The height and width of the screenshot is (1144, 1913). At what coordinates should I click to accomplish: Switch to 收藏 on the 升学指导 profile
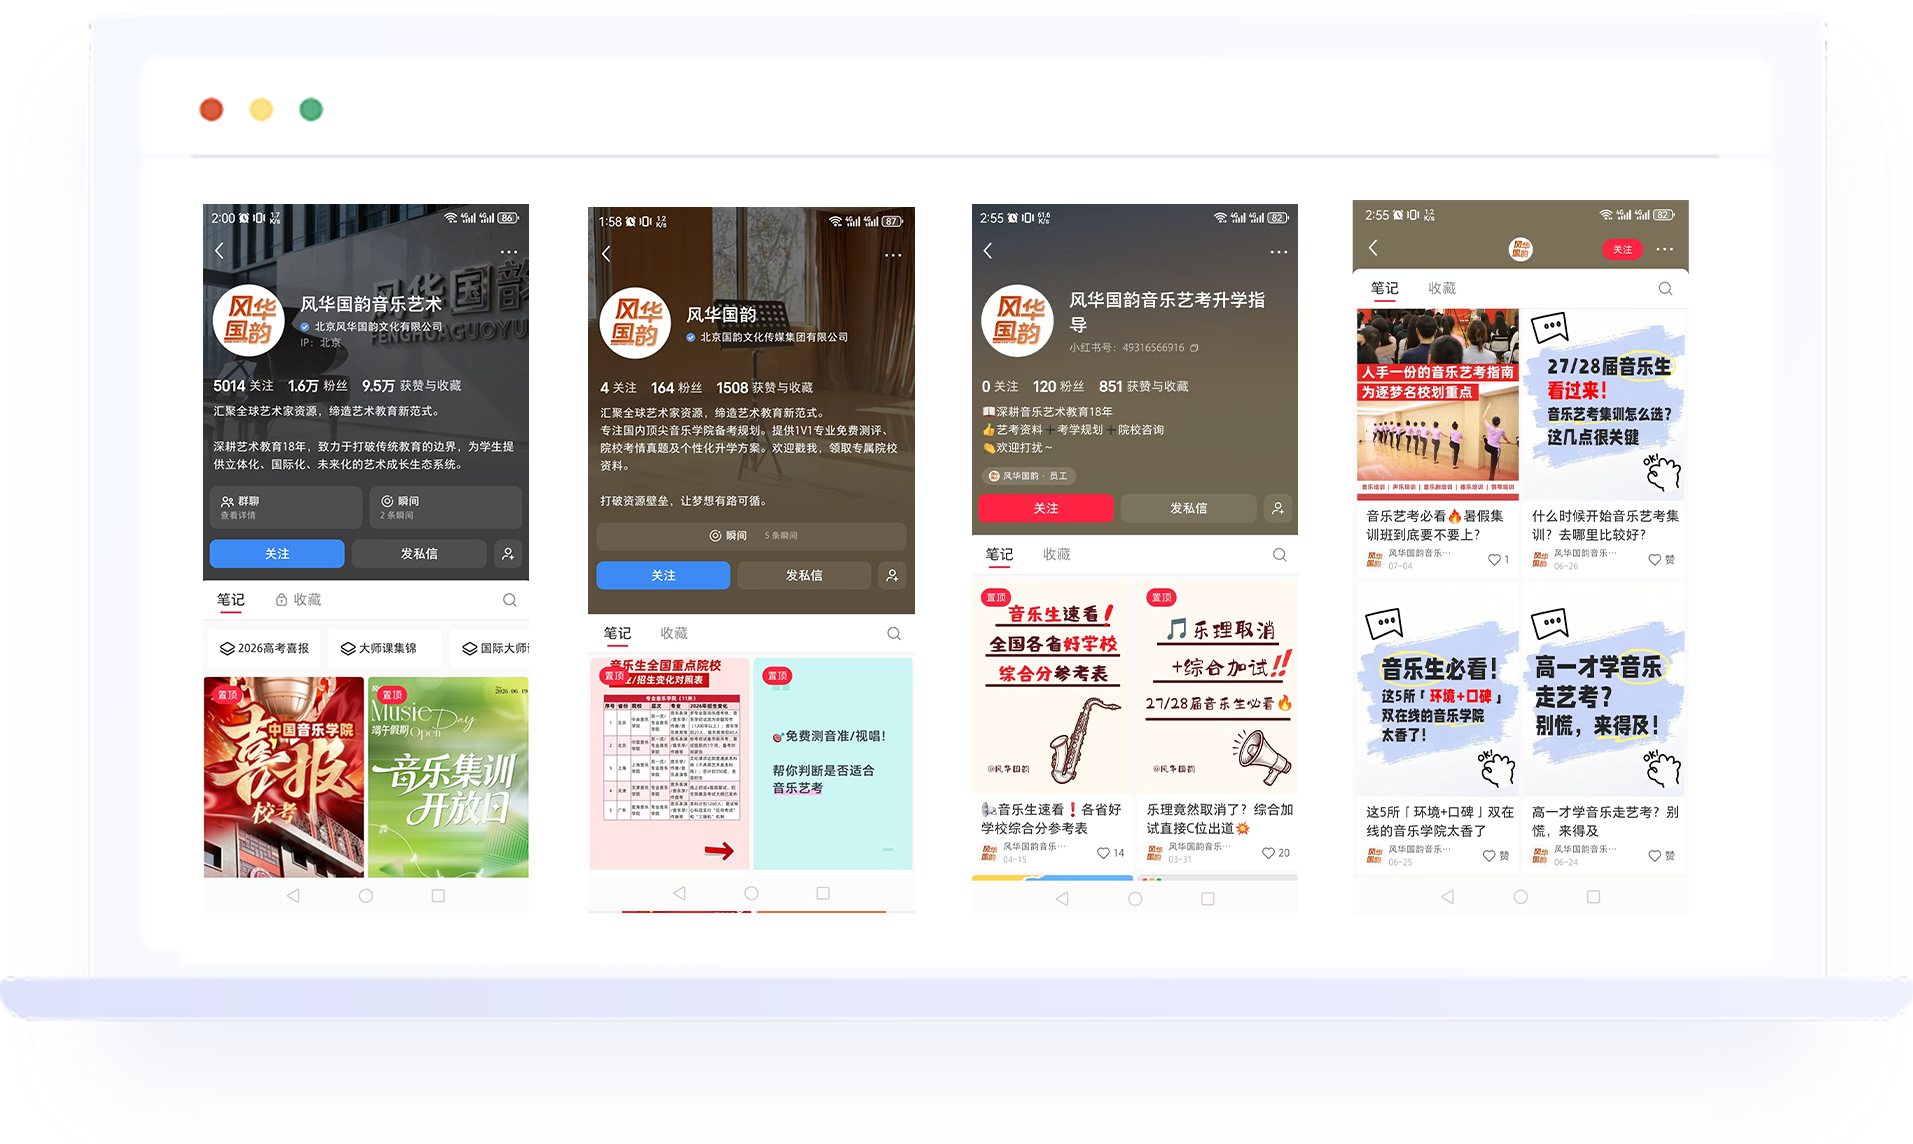pyautogui.click(x=1057, y=555)
